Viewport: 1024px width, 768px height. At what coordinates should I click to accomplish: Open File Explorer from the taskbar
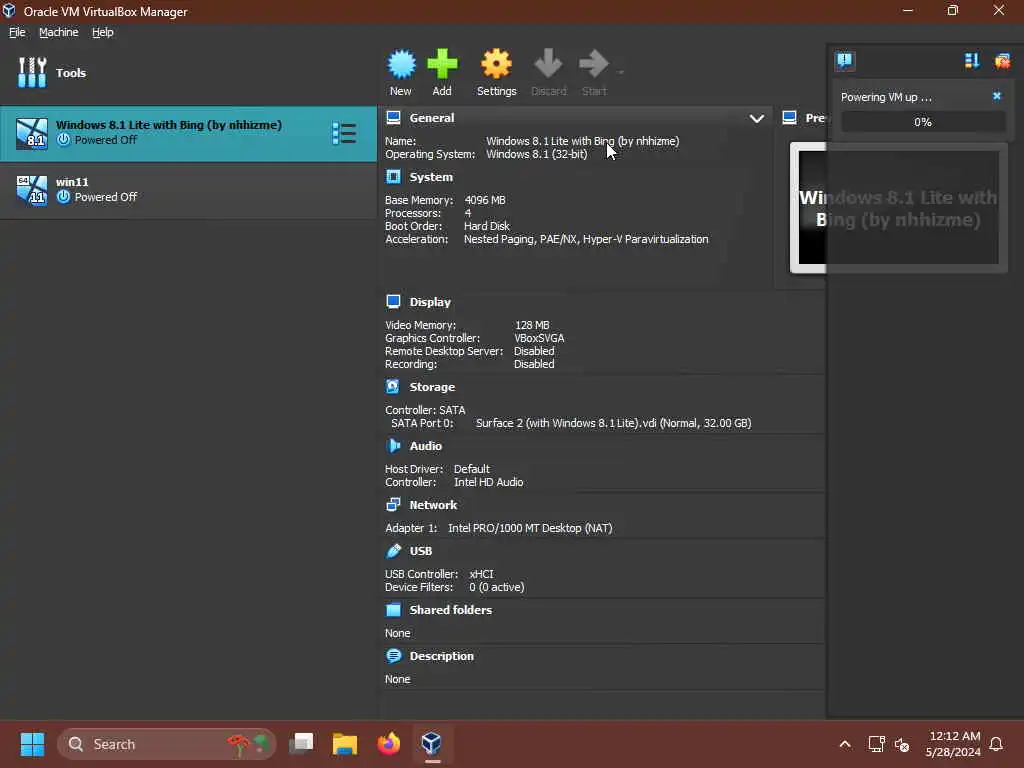pos(344,744)
